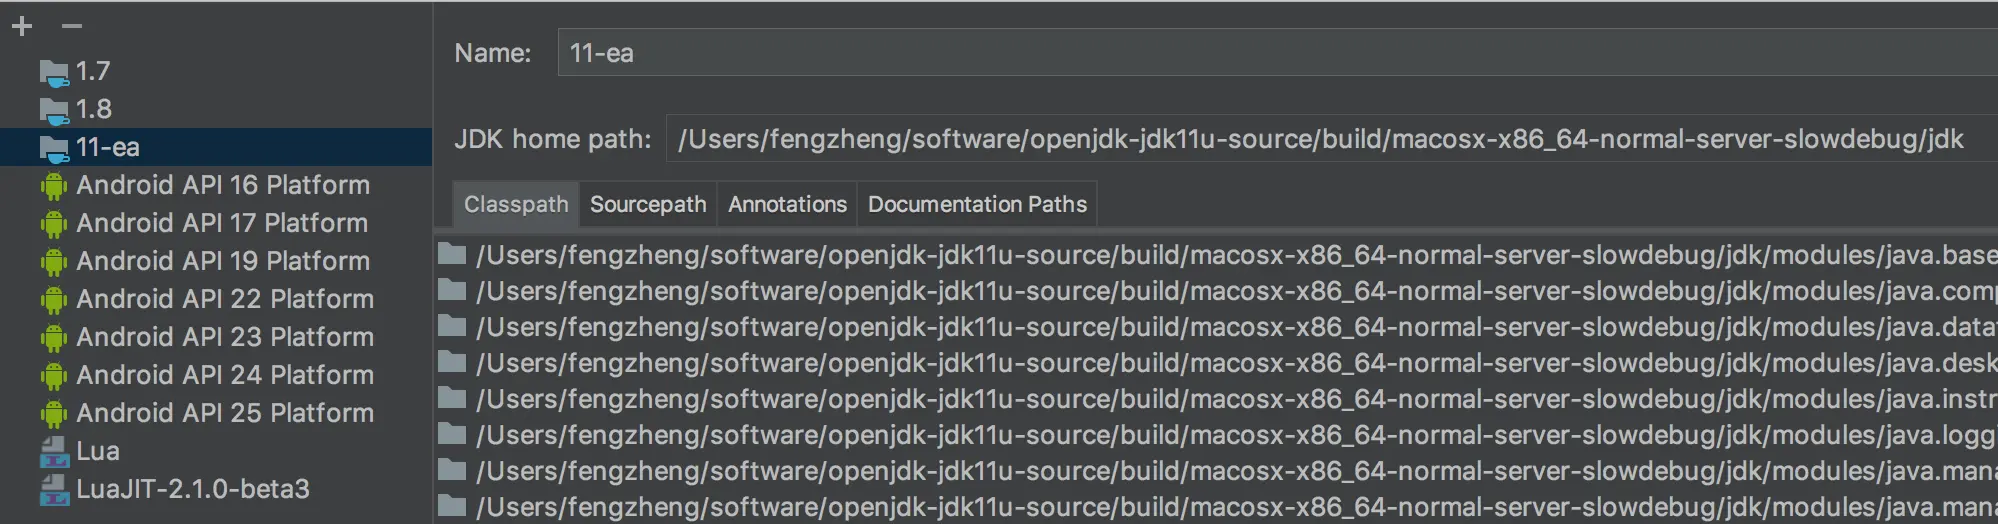1998x524 pixels.
Task: Click the Lua SDK icon
Action: [x=54, y=452]
